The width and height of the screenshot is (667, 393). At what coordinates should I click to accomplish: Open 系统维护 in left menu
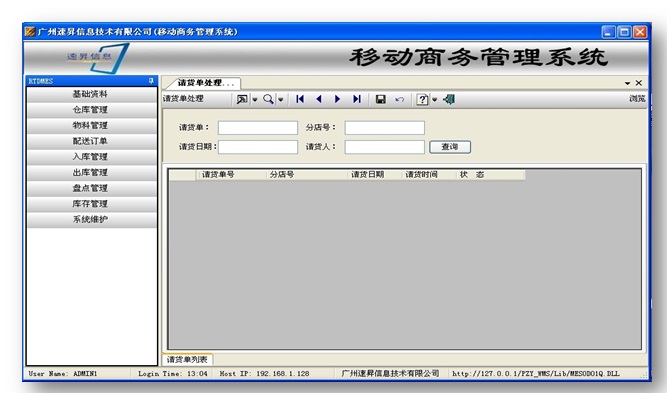[91, 219]
